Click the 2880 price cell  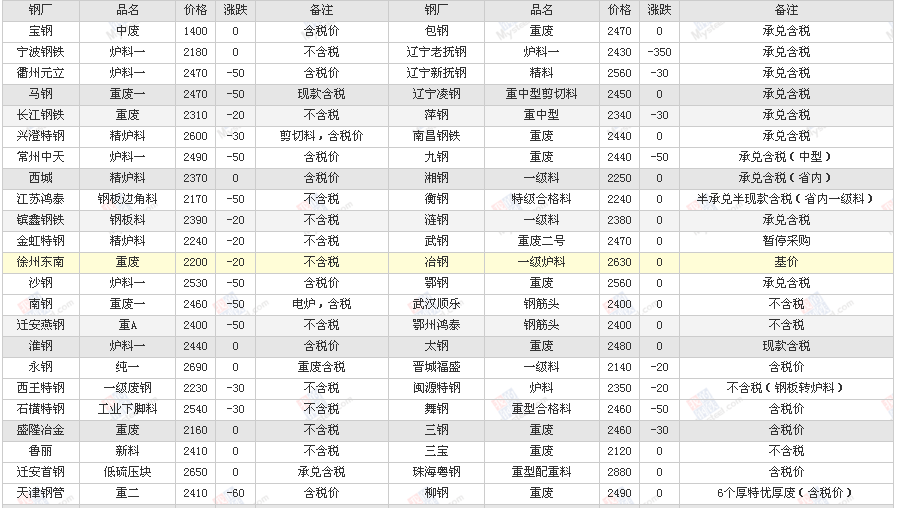click(619, 472)
